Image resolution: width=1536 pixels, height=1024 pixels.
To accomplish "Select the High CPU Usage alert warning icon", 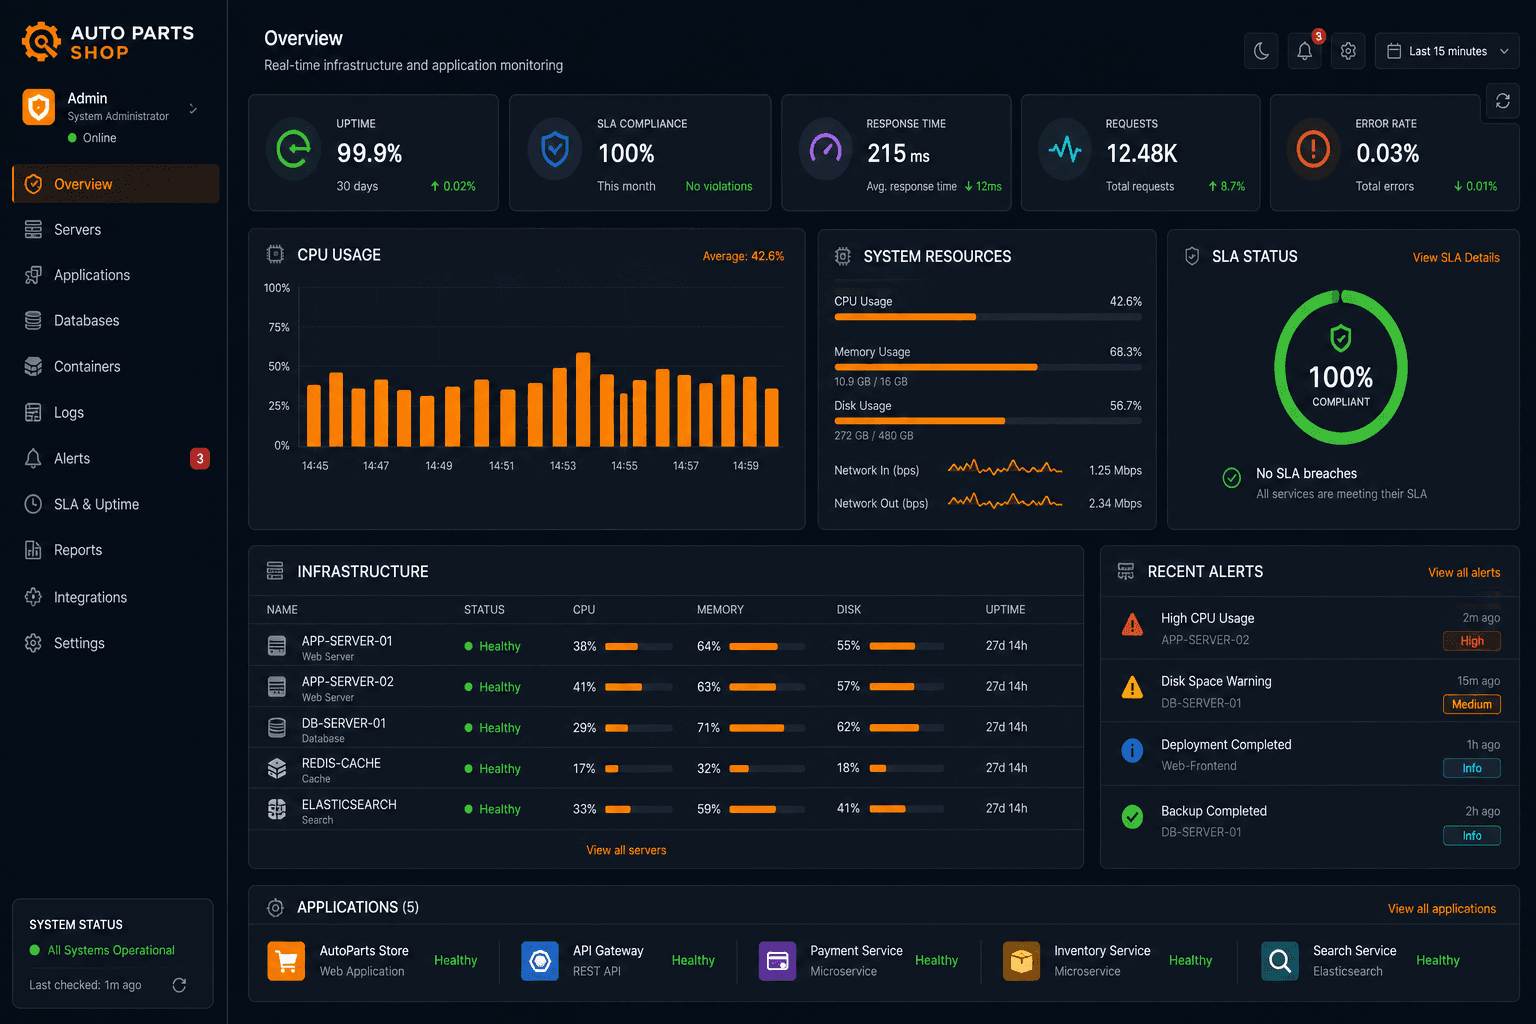I will (x=1132, y=625).
